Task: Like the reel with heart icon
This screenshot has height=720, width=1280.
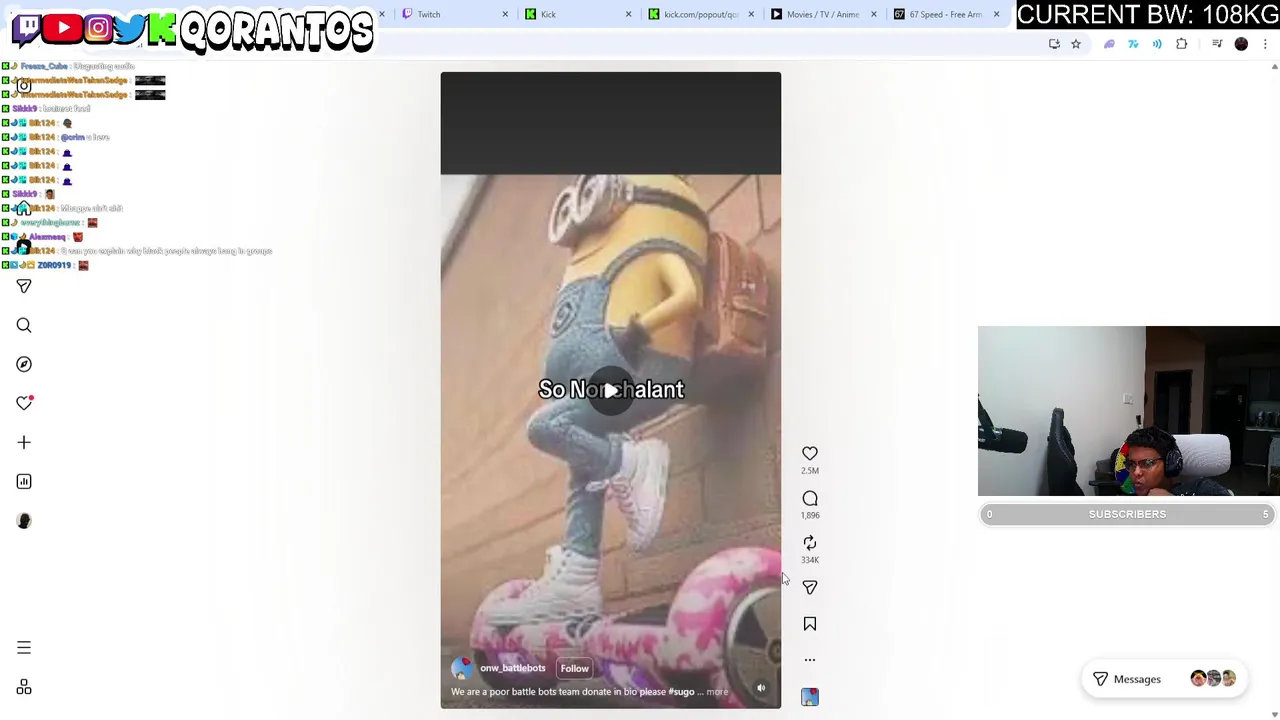Action: coord(810,453)
